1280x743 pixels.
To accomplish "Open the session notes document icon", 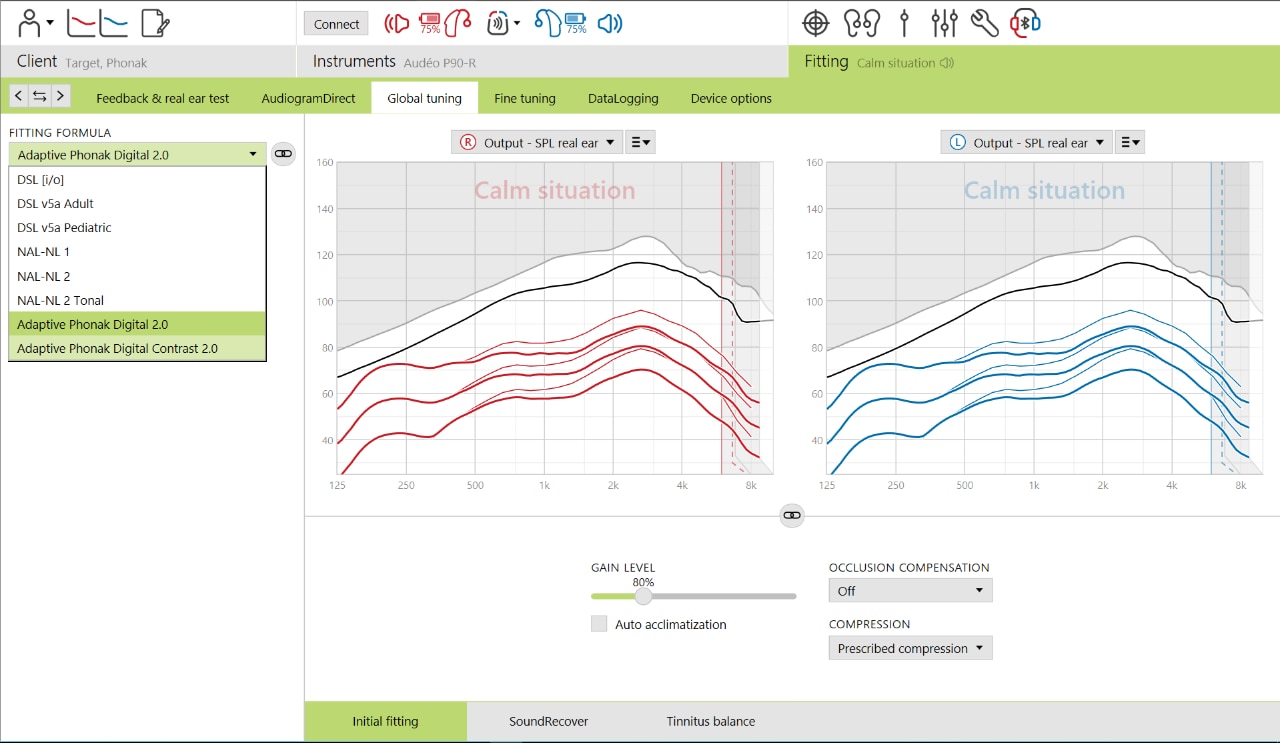I will [x=152, y=22].
